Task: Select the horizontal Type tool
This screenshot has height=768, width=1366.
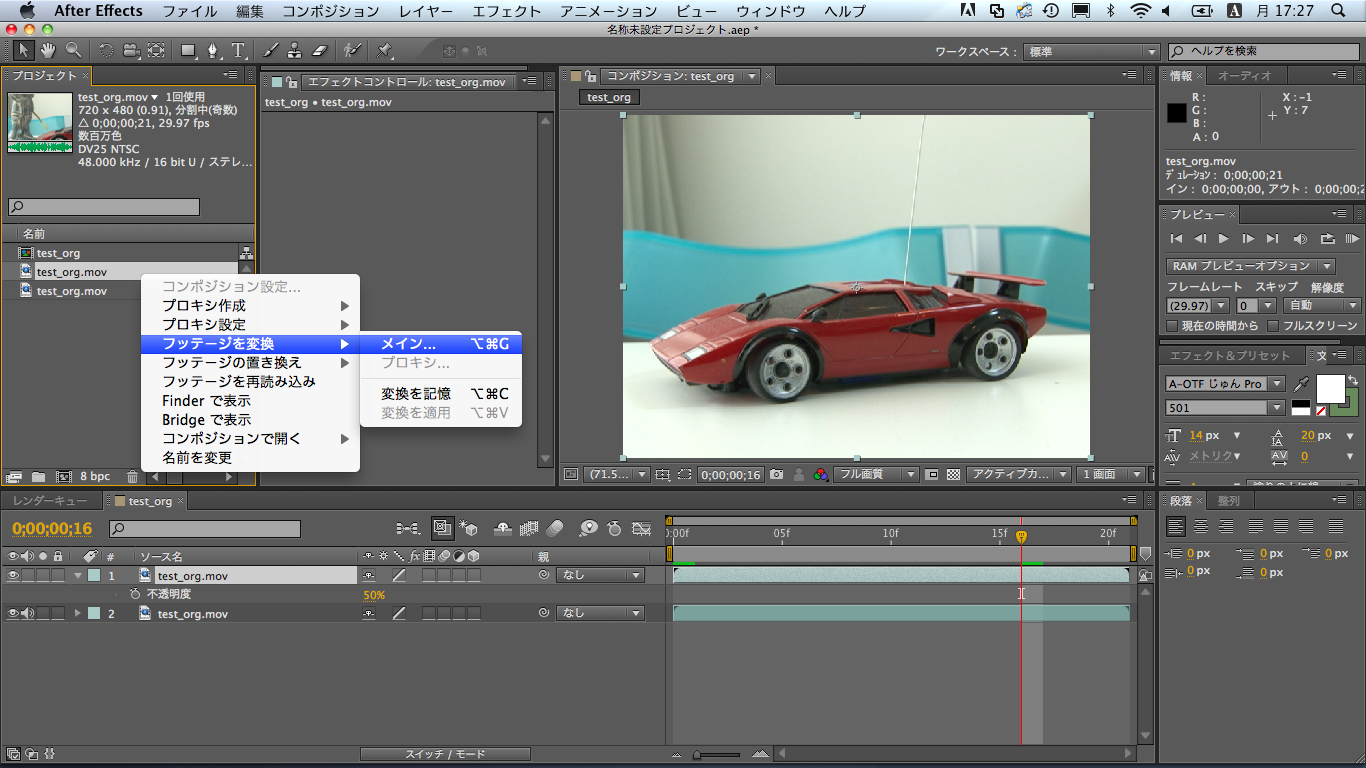Action: point(239,50)
